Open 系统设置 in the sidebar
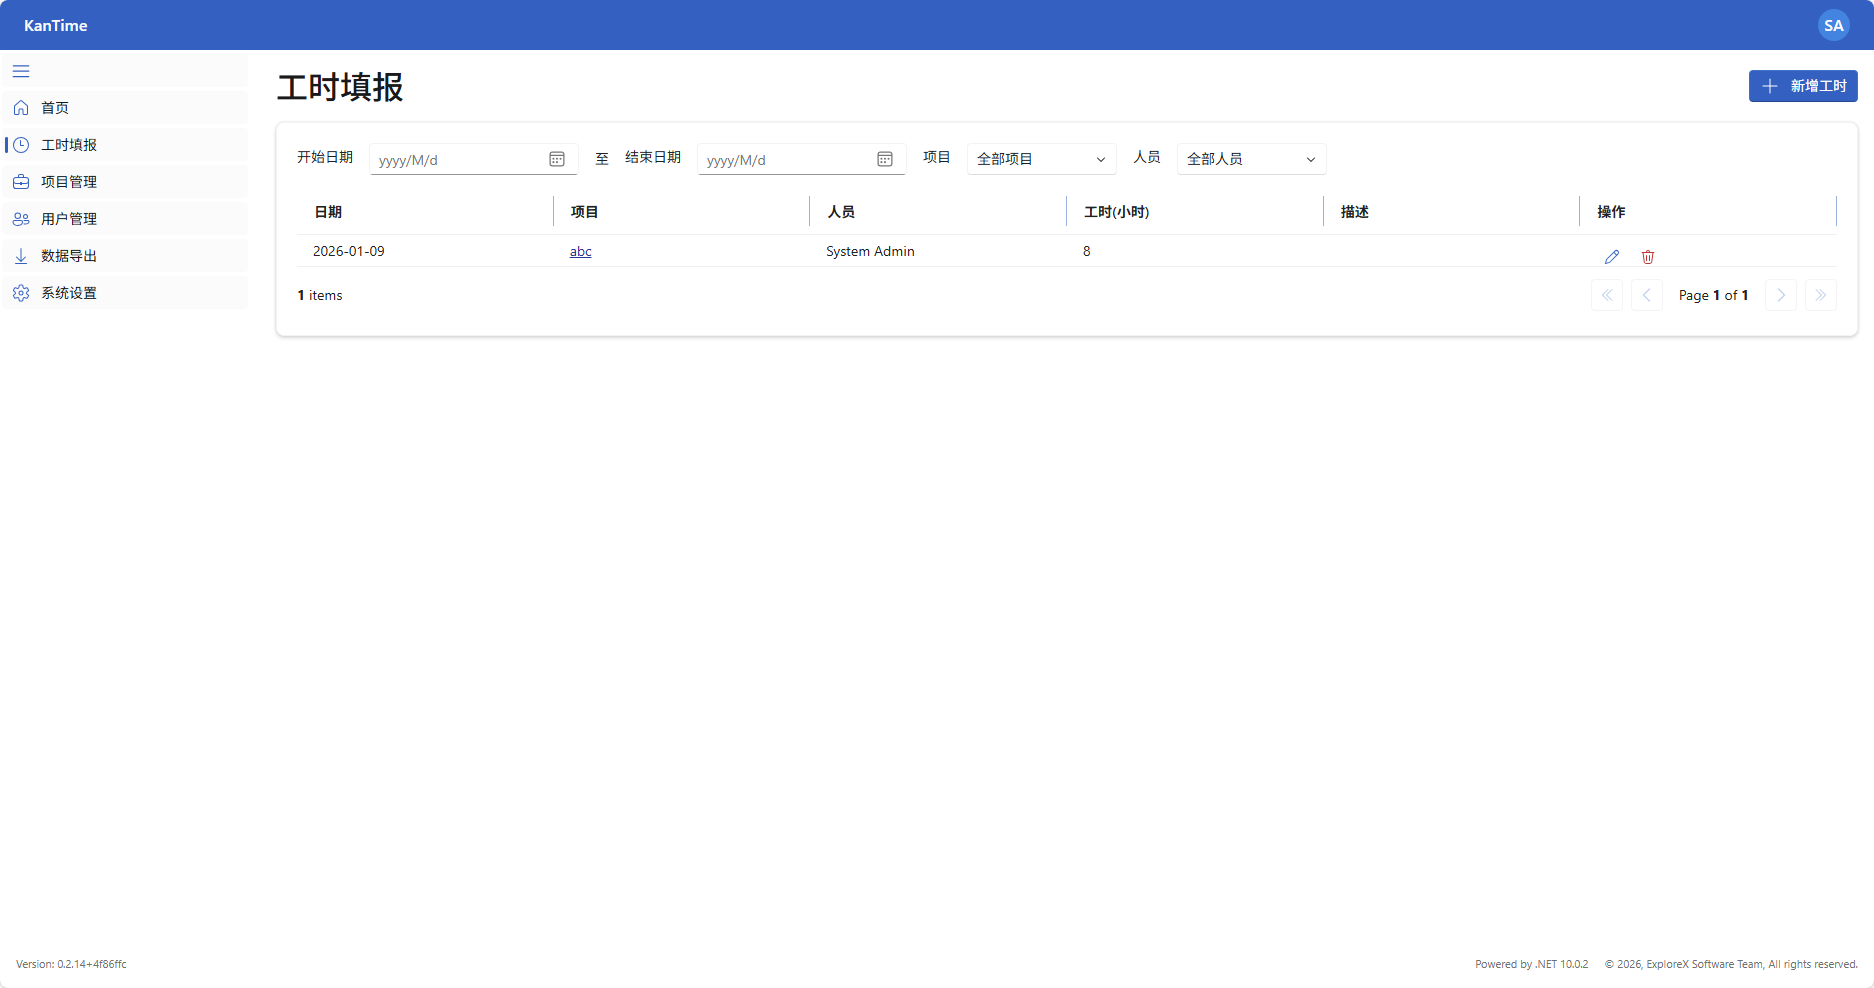This screenshot has height=988, width=1874. pos(68,293)
